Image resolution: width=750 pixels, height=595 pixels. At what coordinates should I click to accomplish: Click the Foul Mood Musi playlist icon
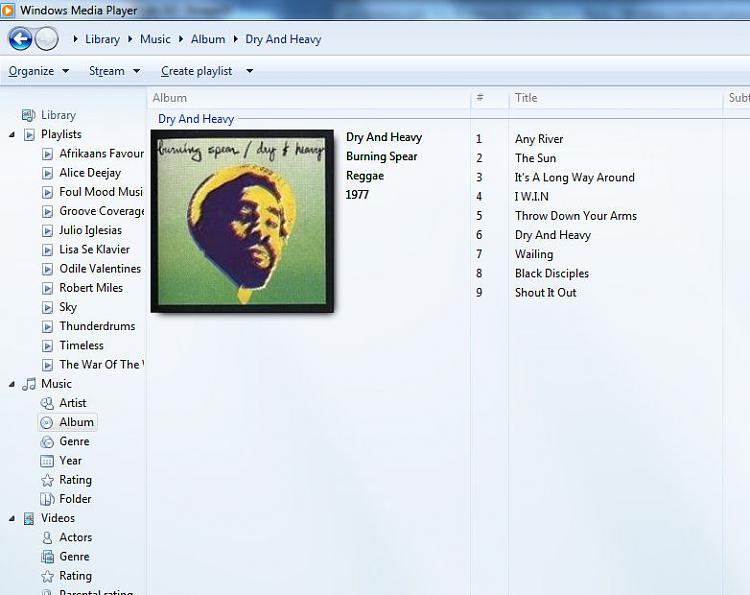click(47, 192)
